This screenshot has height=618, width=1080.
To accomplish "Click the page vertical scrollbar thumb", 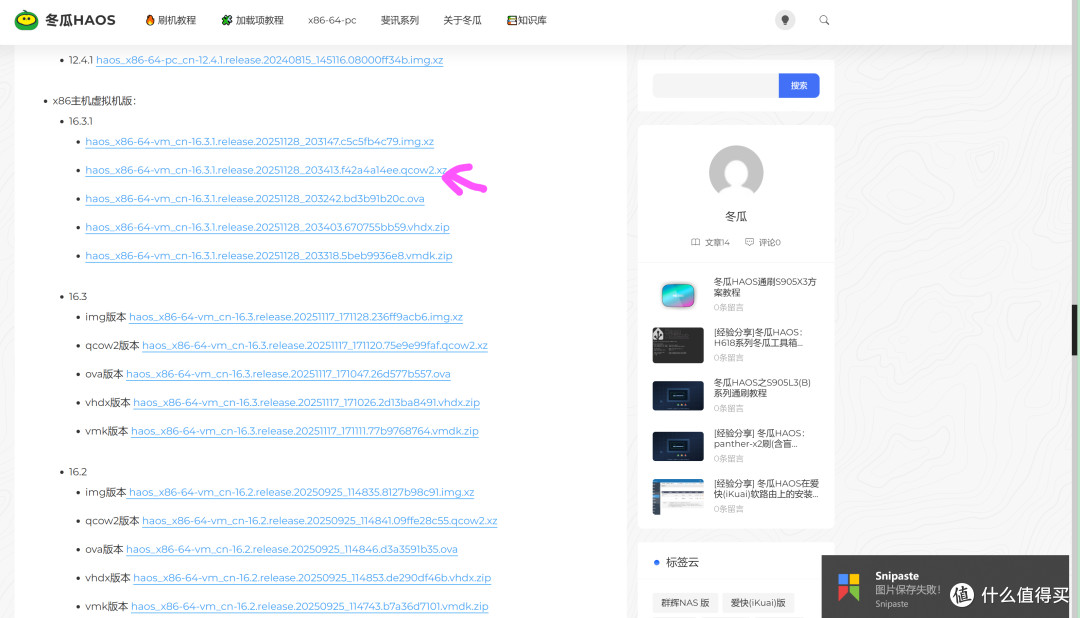I will [1074, 330].
